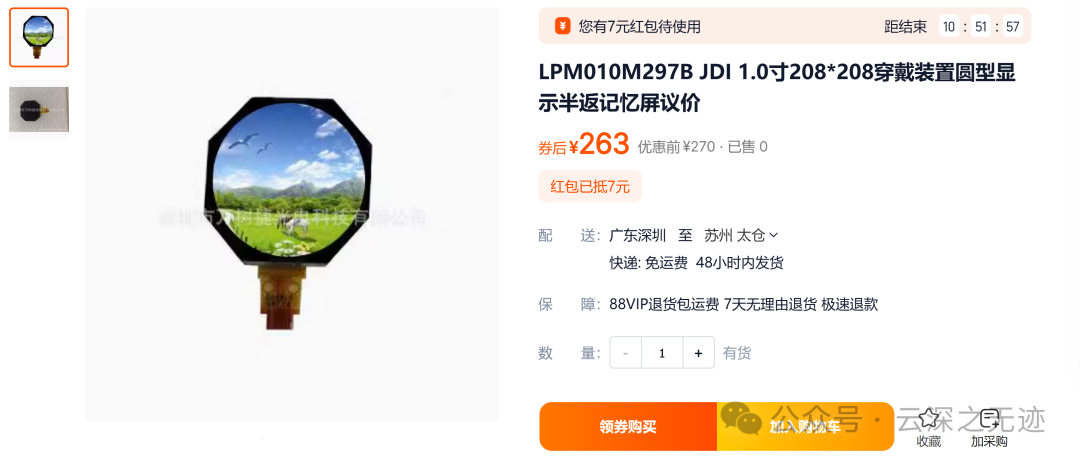Click the 红包已抵7元 discount tag
This screenshot has width=1080, height=463.
(x=590, y=186)
